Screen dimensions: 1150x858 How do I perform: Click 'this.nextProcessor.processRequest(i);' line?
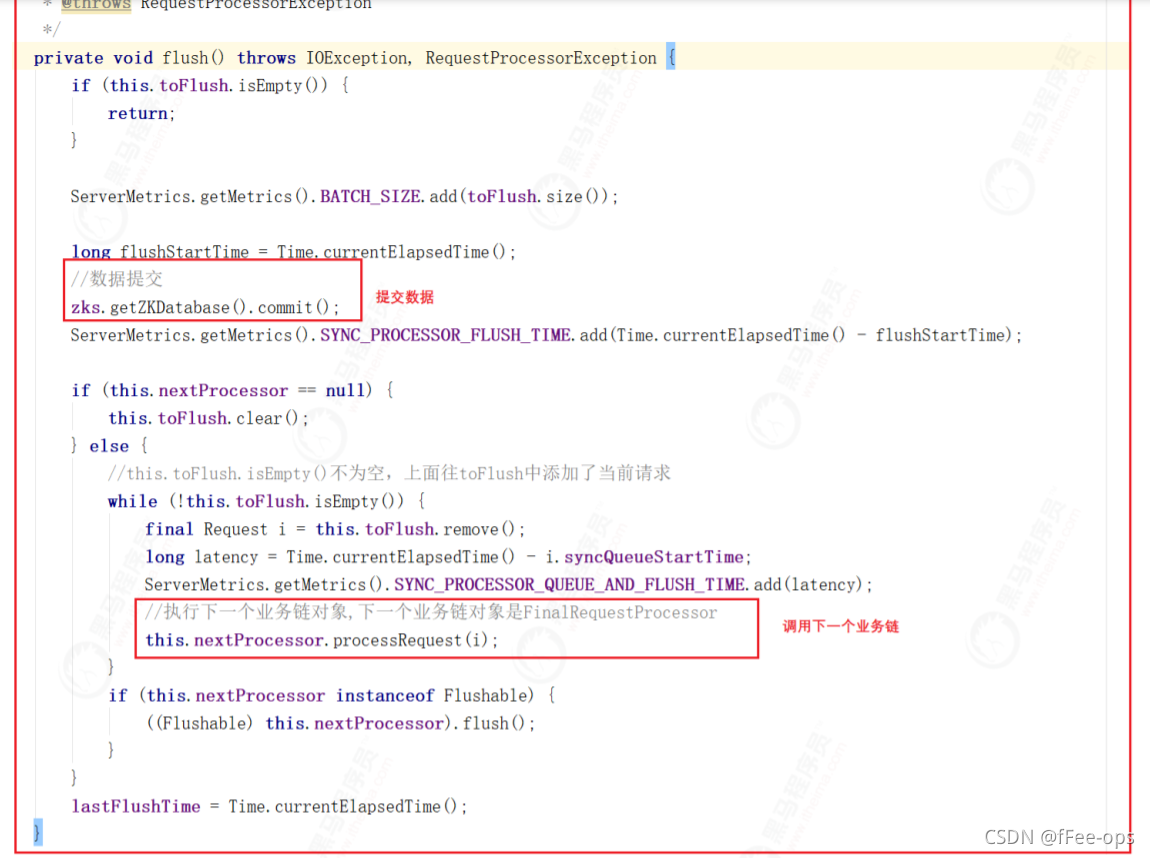click(x=321, y=640)
